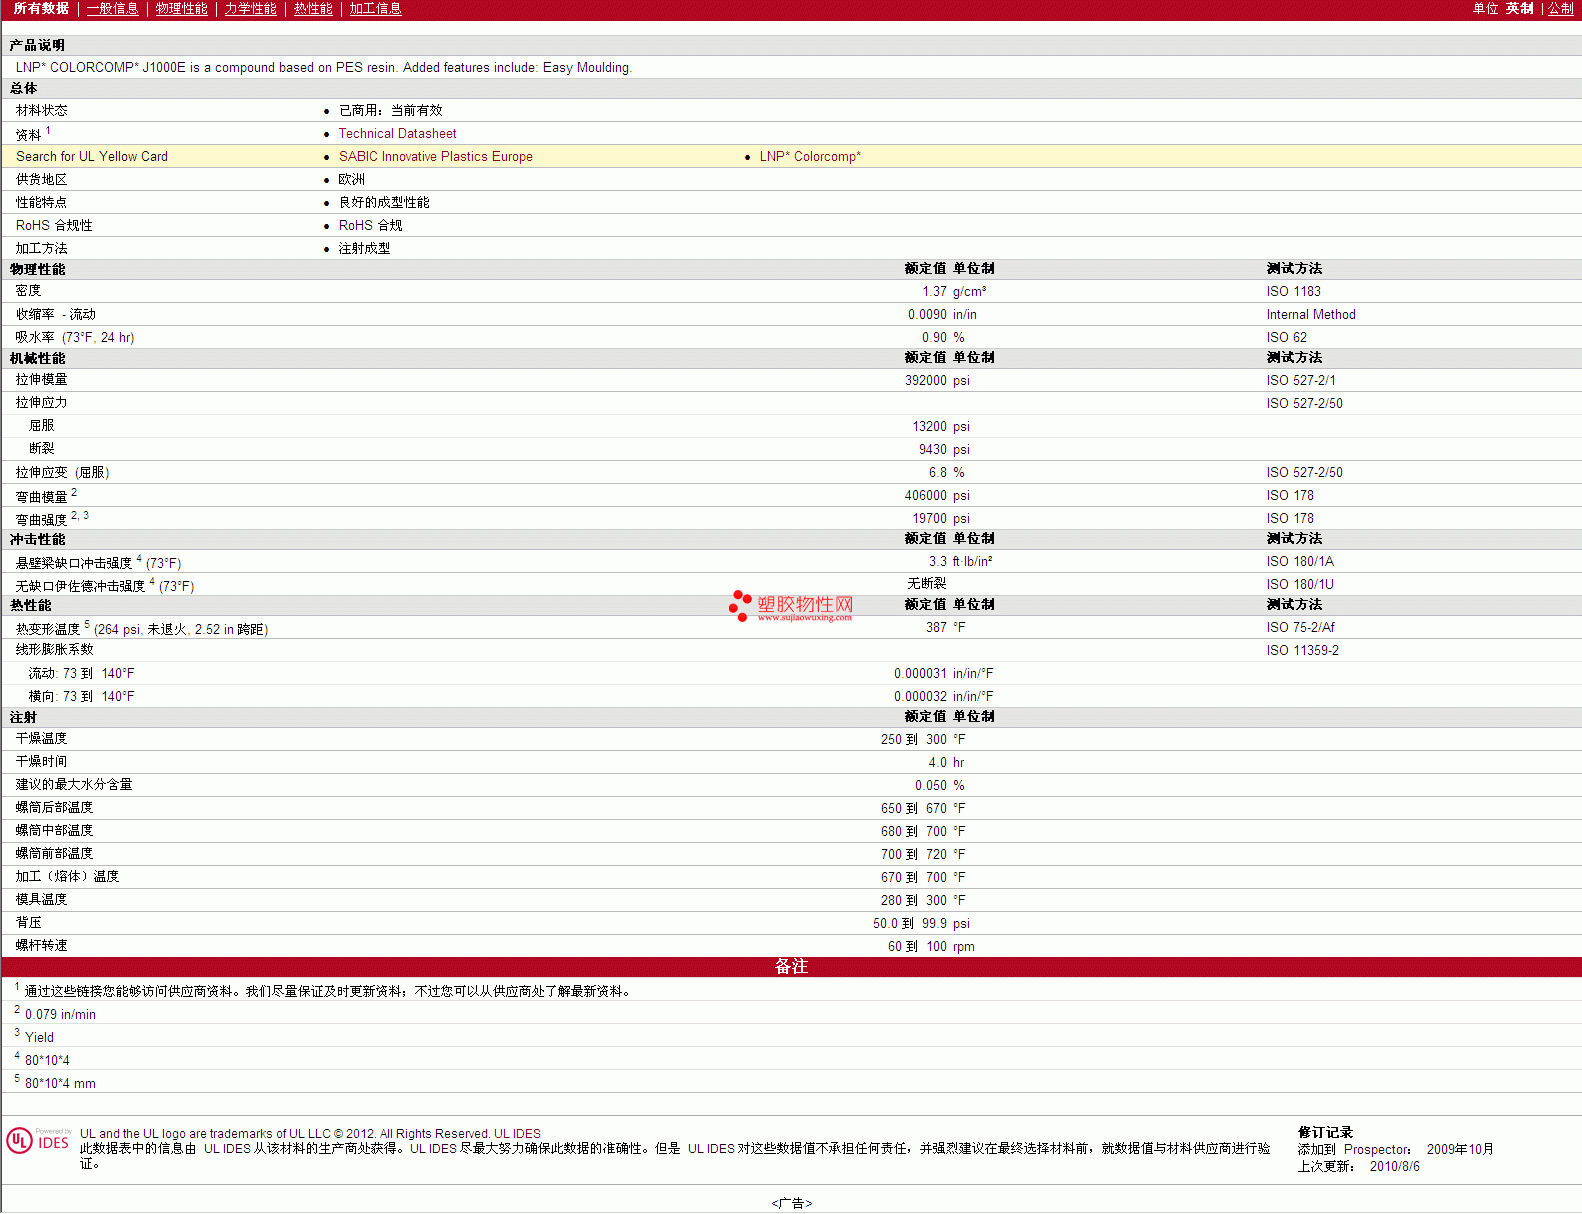Screen dimensions: 1582x1214
Task: Open the LNP* Colorcomp* link
Action: click(x=810, y=156)
